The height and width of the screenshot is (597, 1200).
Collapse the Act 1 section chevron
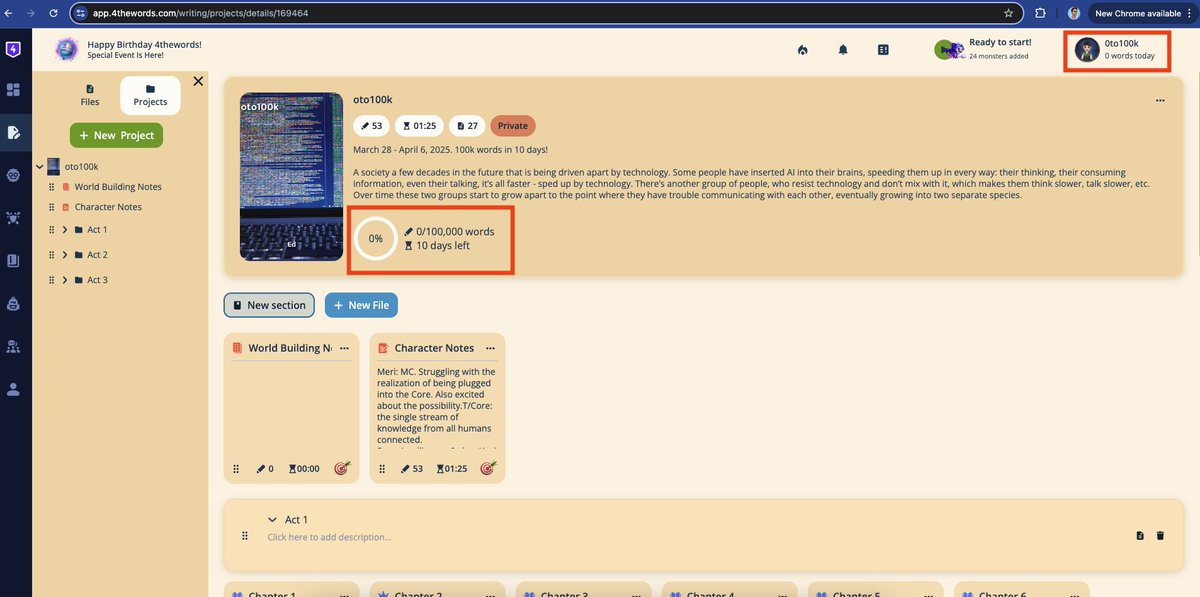(272, 520)
